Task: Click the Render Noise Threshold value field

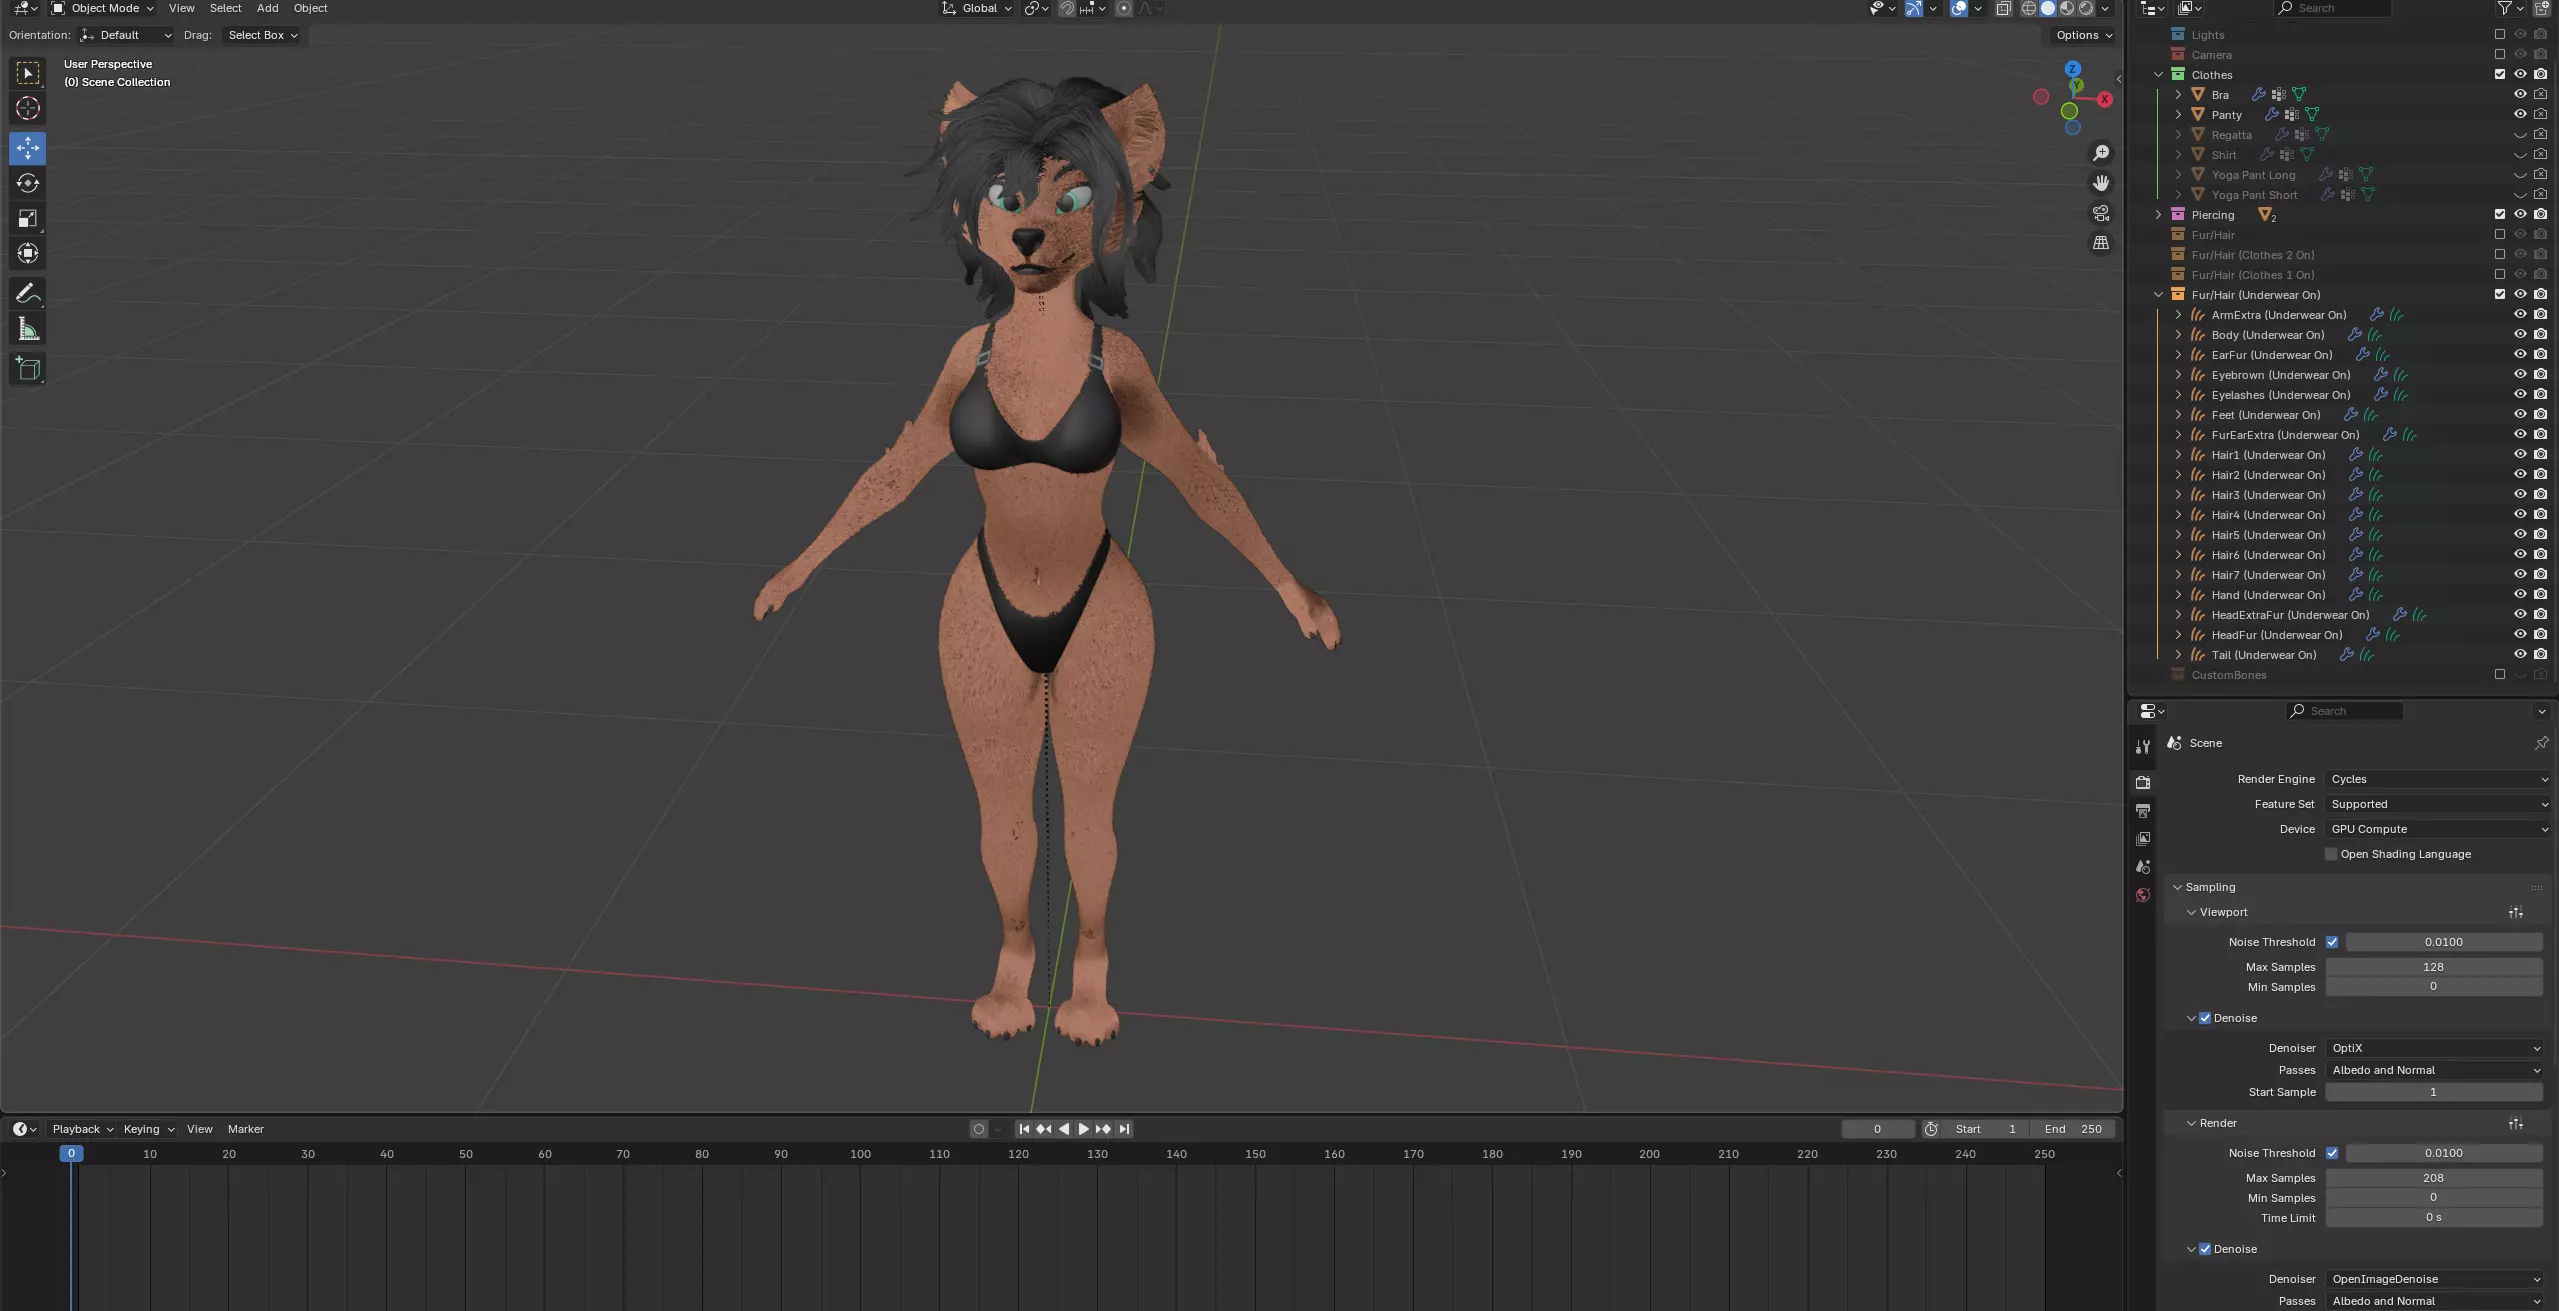Action: tap(2443, 1153)
